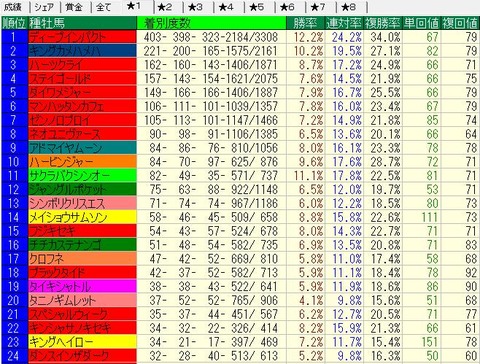Click the 34.0% place rate cell
This screenshot has width=480, height=364.
[x=383, y=37]
